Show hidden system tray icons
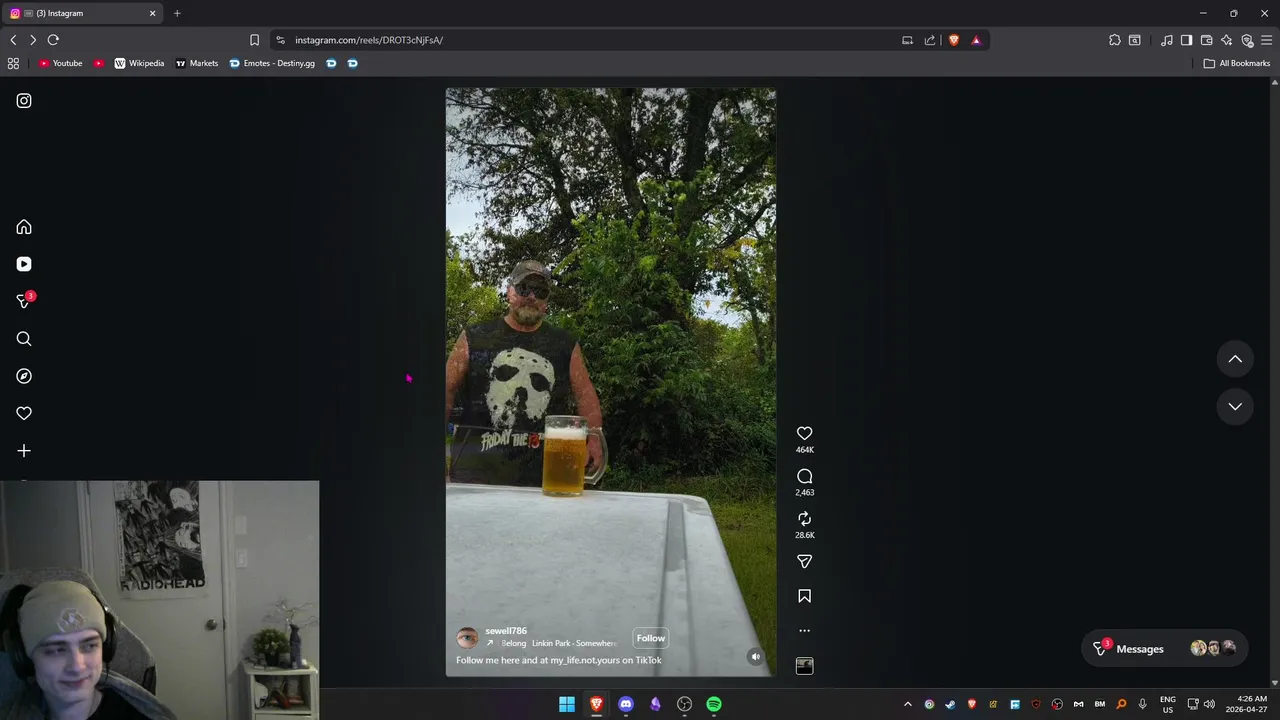 click(908, 704)
